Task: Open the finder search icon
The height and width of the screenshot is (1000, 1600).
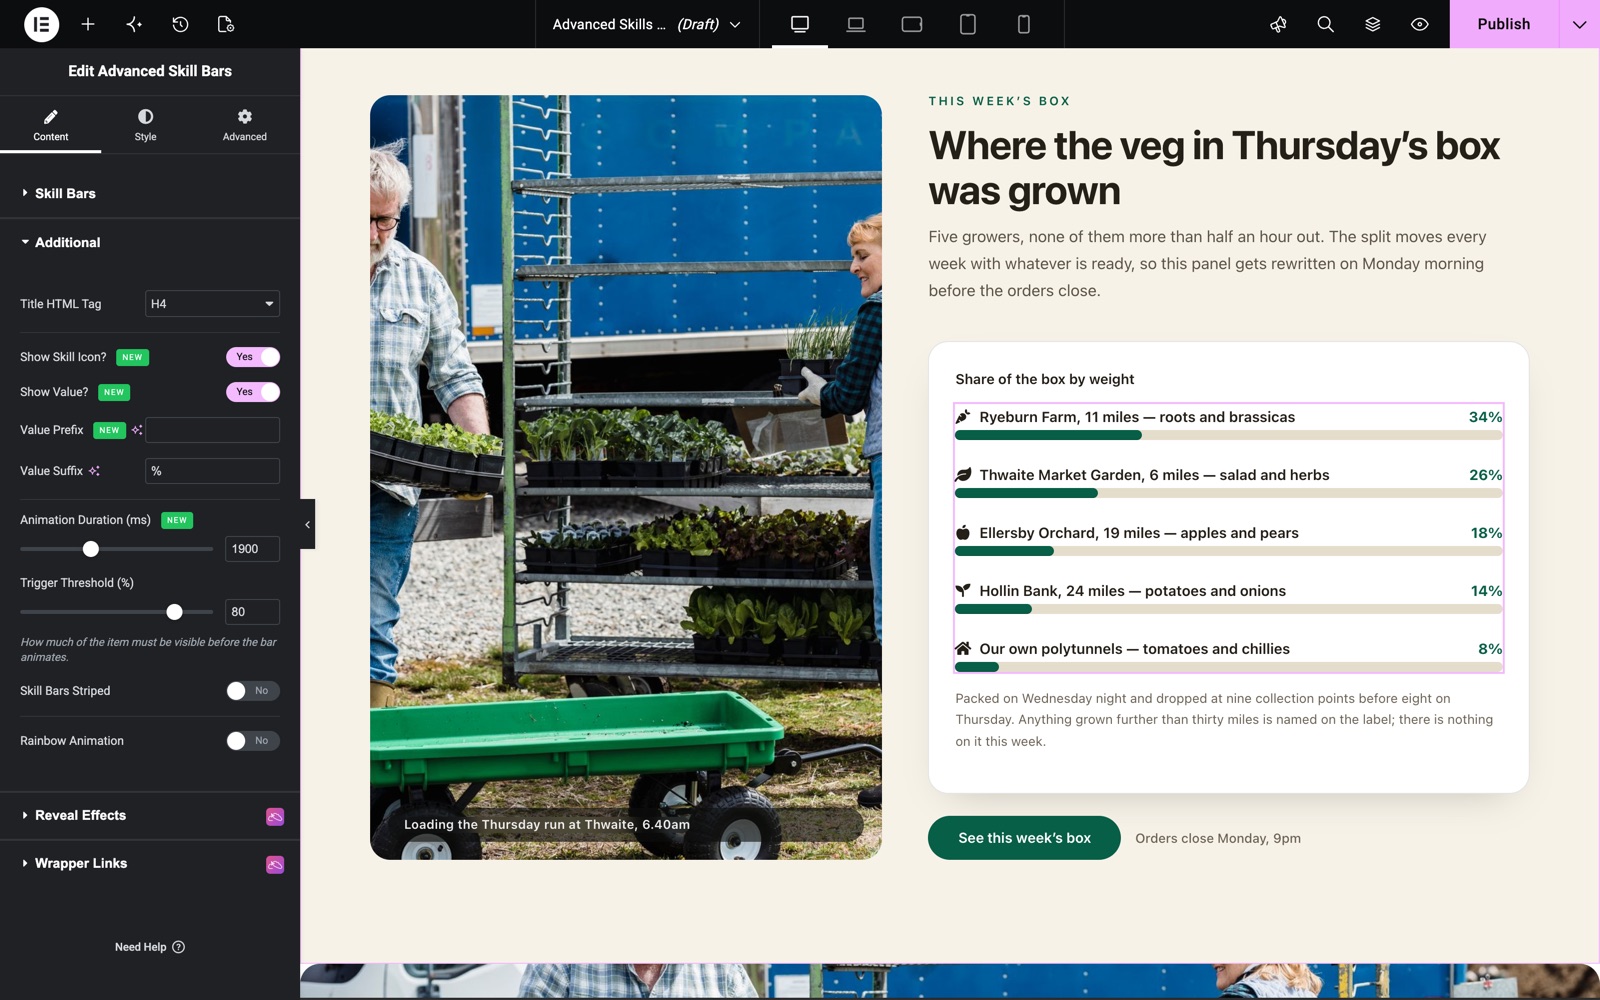Action: pos(1325,24)
